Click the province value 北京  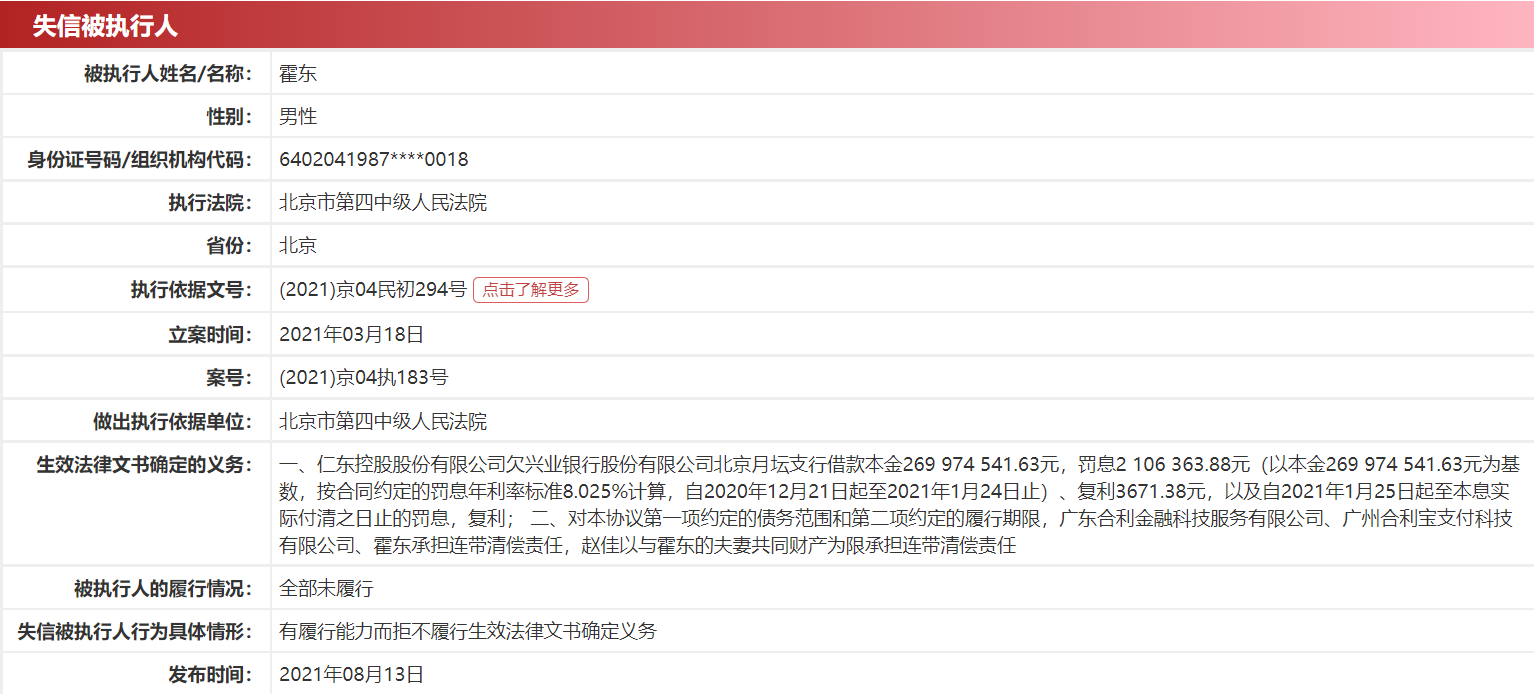(x=298, y=246)
